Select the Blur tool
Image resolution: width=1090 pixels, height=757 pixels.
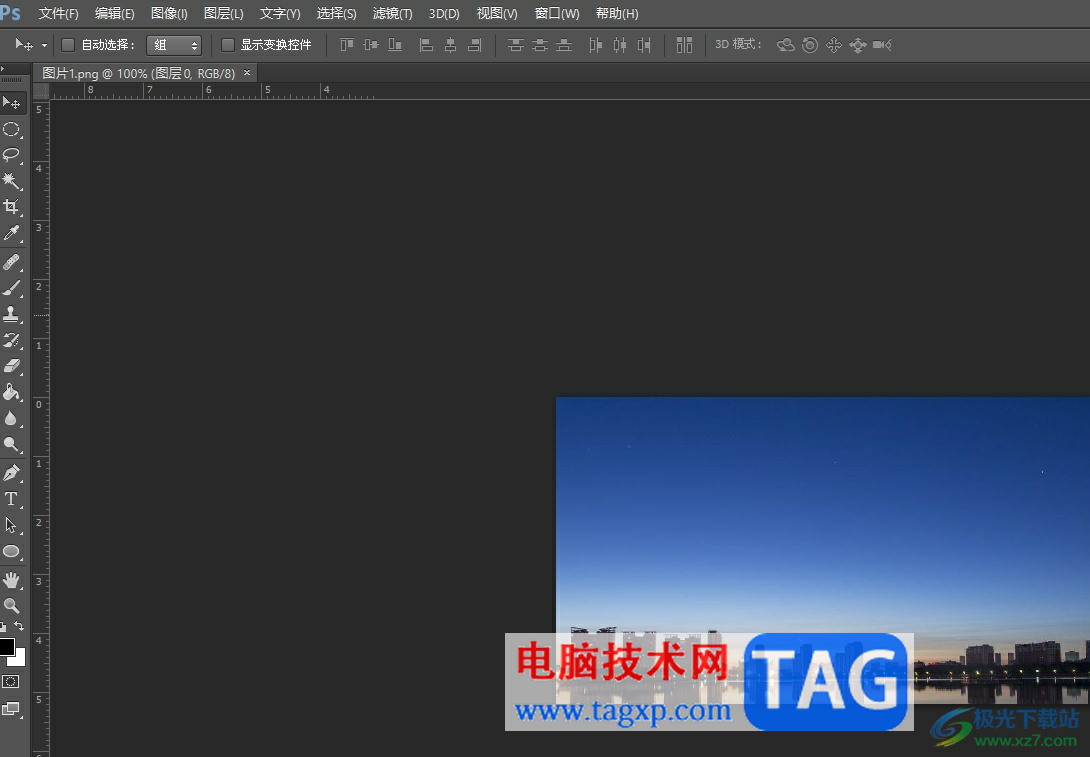tap(11, 418)
